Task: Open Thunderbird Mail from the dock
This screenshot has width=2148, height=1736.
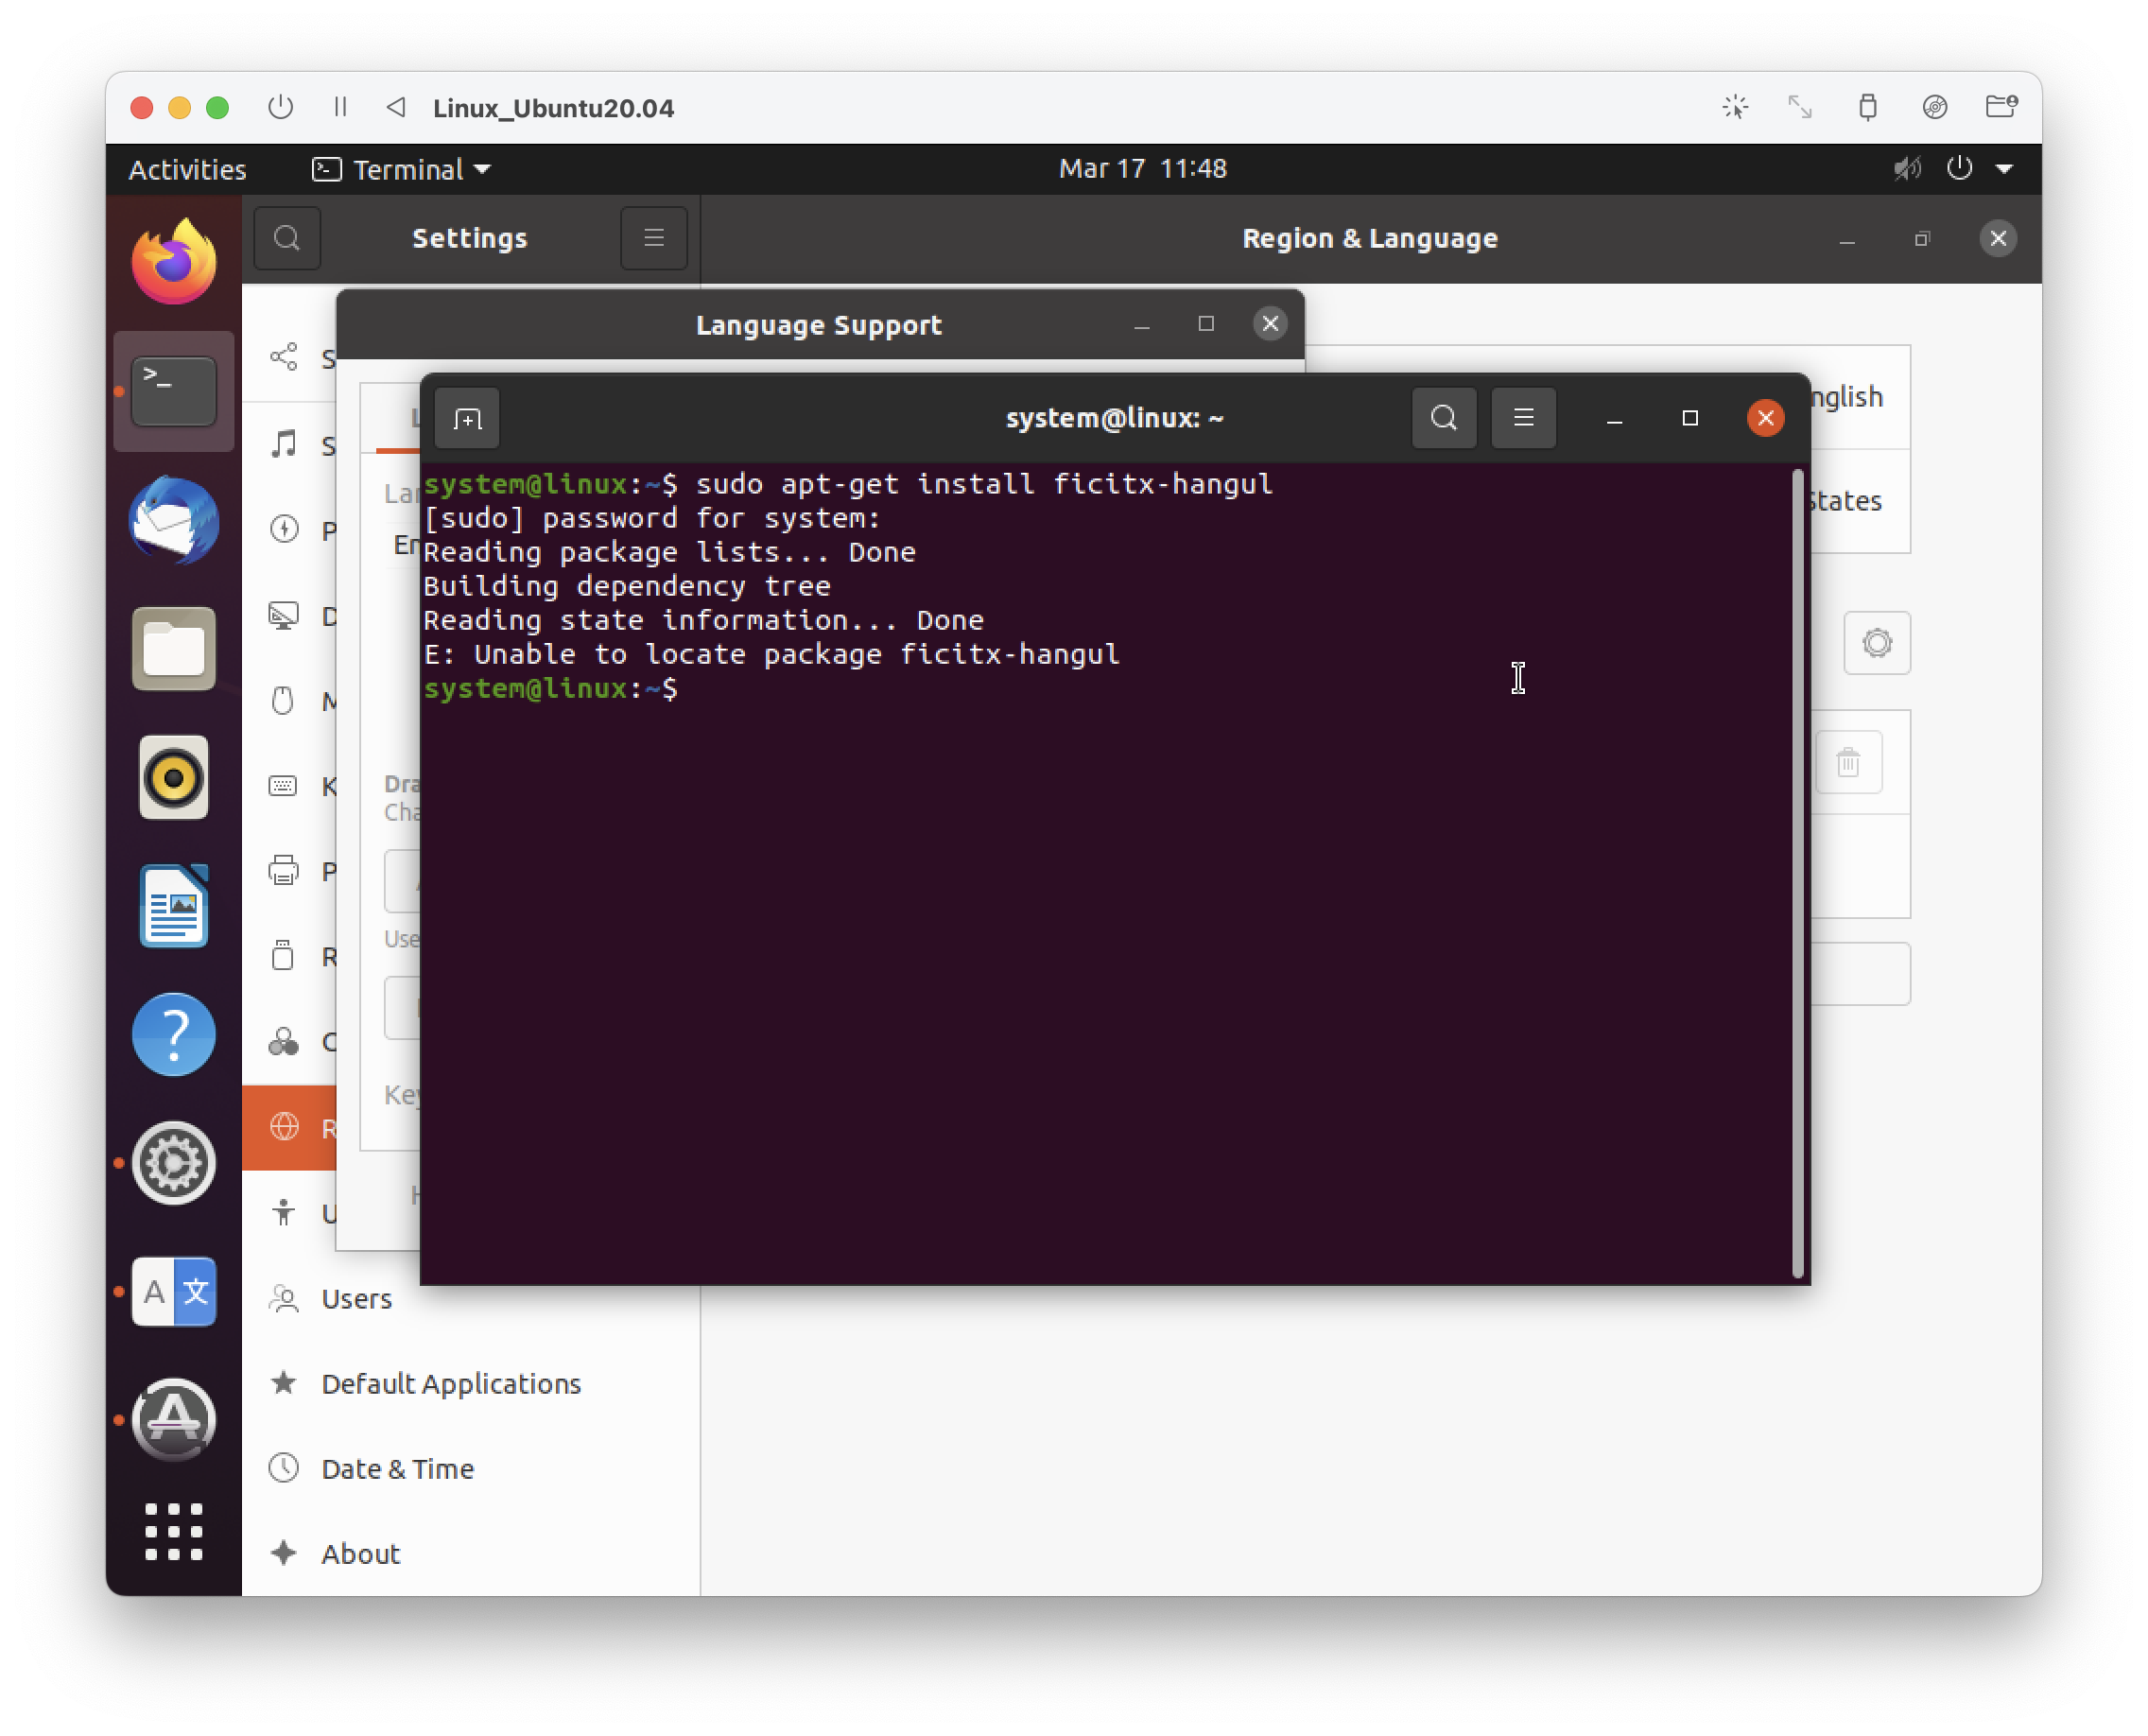Action: click(x=174, y=521)
